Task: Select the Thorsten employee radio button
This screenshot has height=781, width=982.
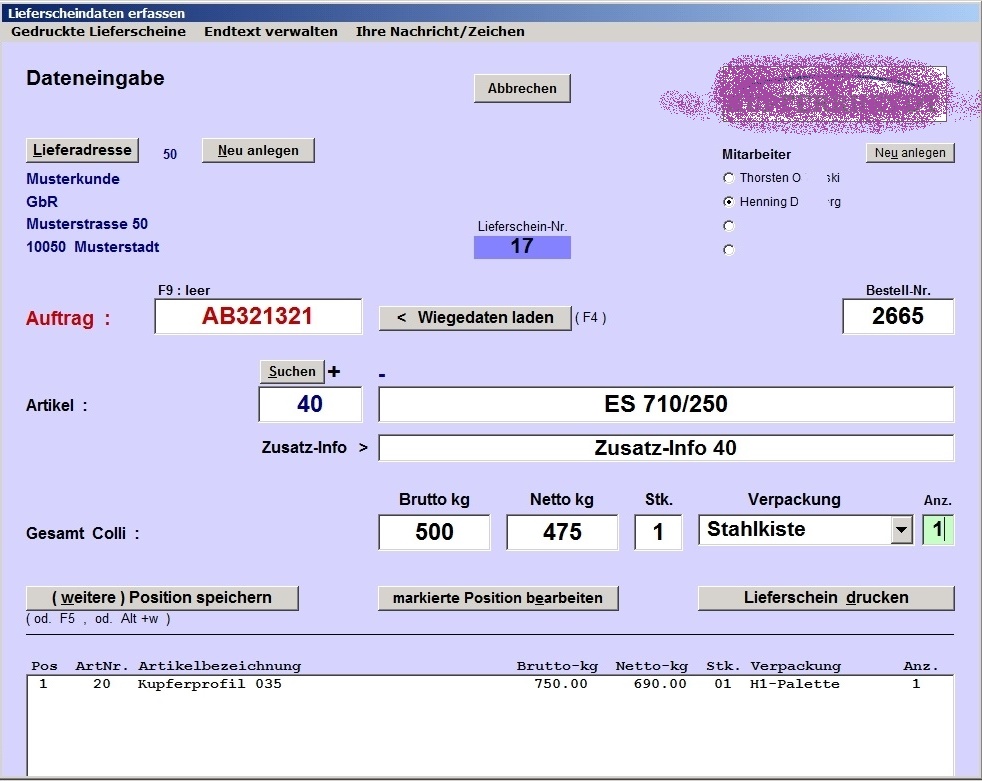Action: coord(728,178)
